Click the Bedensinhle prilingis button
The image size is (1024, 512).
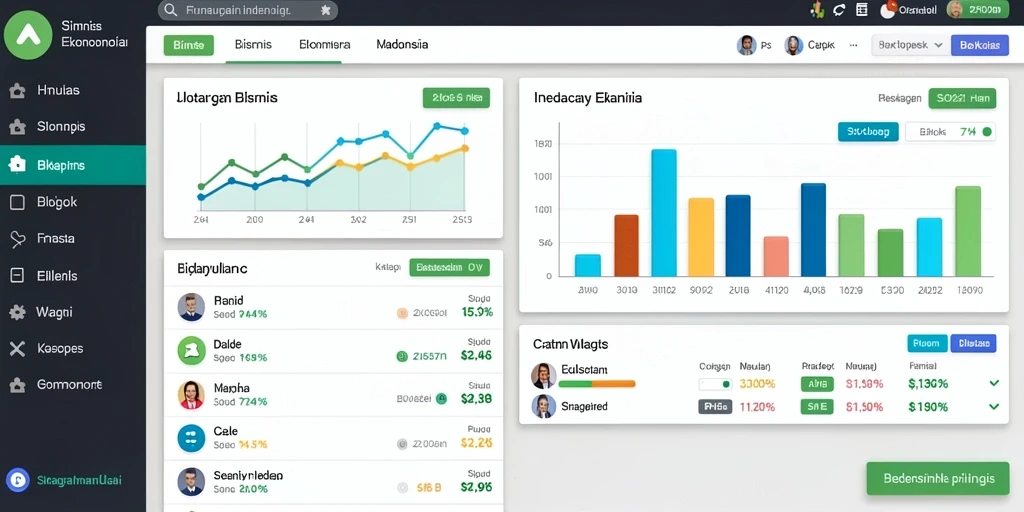click(938, 479)
